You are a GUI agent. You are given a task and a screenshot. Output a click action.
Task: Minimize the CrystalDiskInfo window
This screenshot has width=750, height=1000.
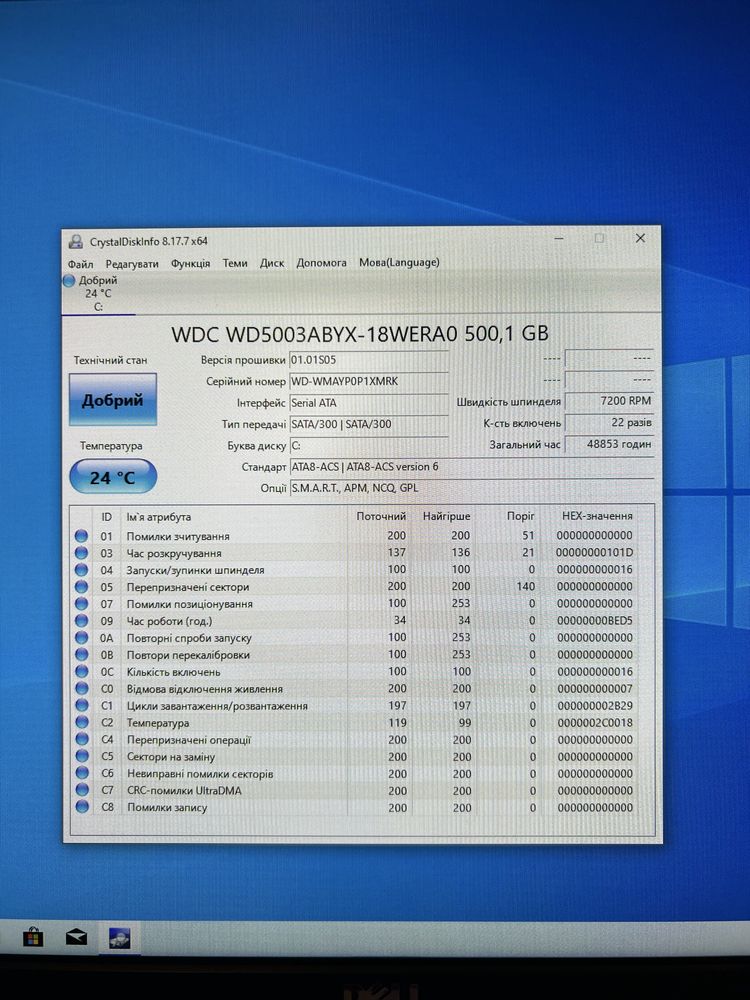(559, 239)
